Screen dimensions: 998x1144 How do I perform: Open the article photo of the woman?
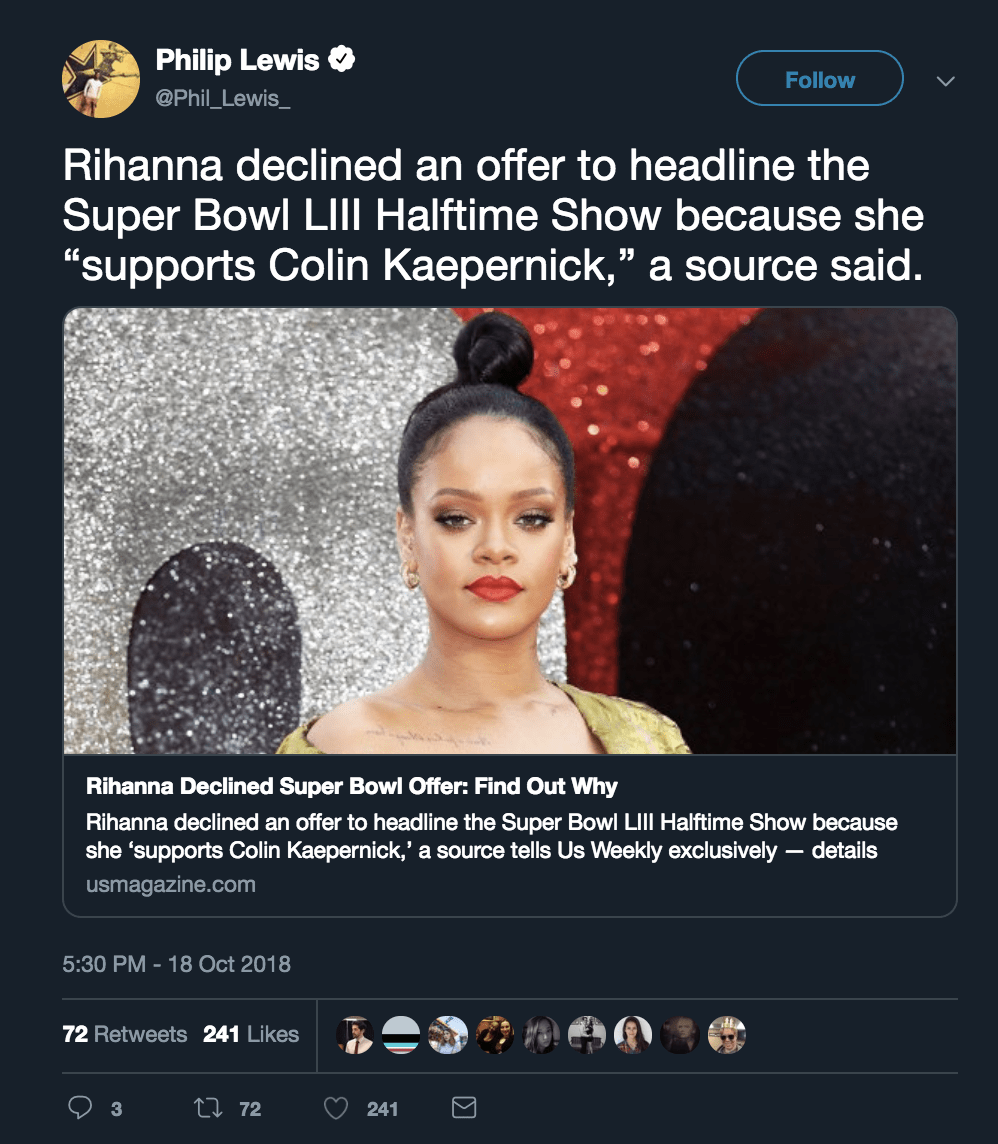pyautogui.click(x=509, y=530)
